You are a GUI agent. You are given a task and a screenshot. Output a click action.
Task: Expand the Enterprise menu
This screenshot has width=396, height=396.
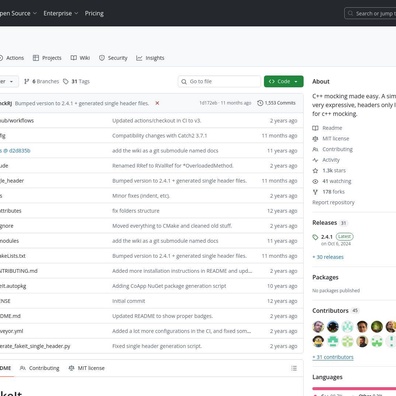click(61, 13)
